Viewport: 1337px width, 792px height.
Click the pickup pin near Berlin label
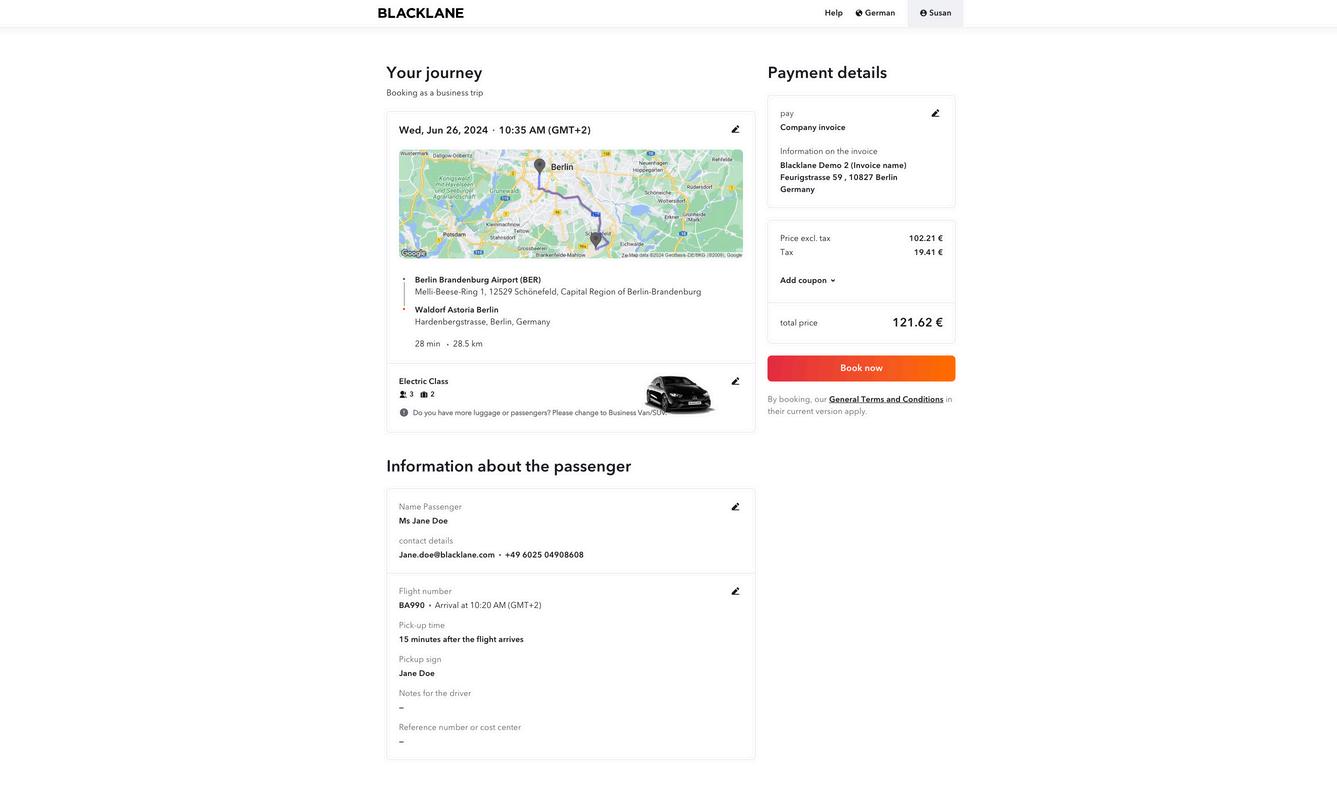(x=540, y=166)
